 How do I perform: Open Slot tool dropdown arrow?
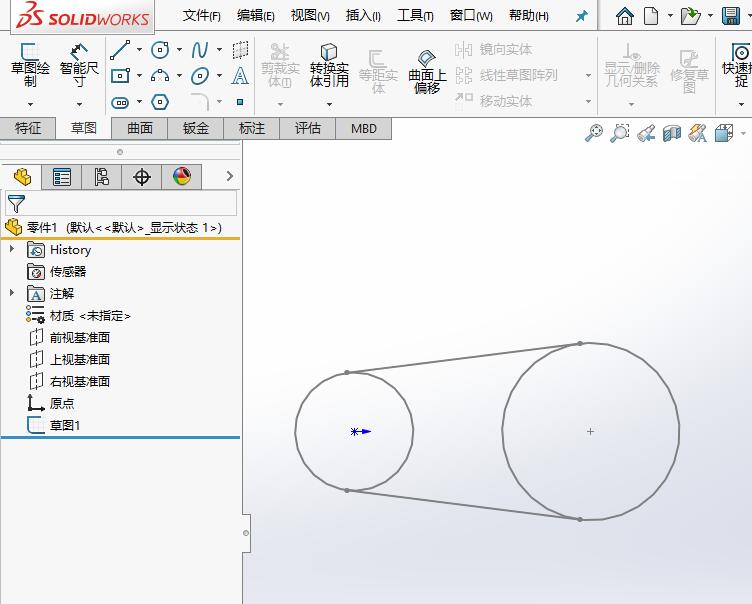click(139, 102)
